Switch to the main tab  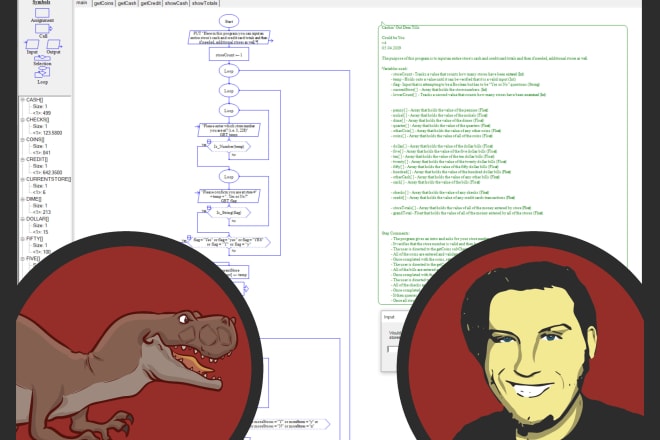82,3
